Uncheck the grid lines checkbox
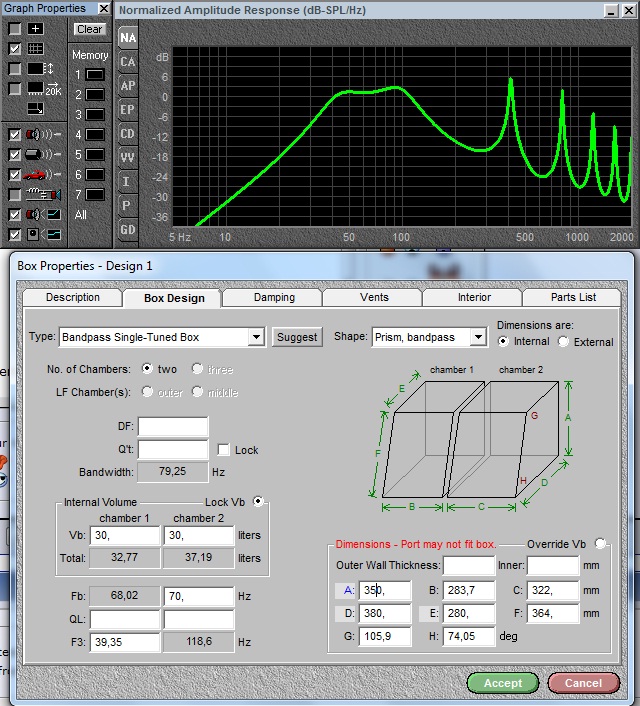Image resolution: width=640 pixels, height=706 pixels. point(15,49)
